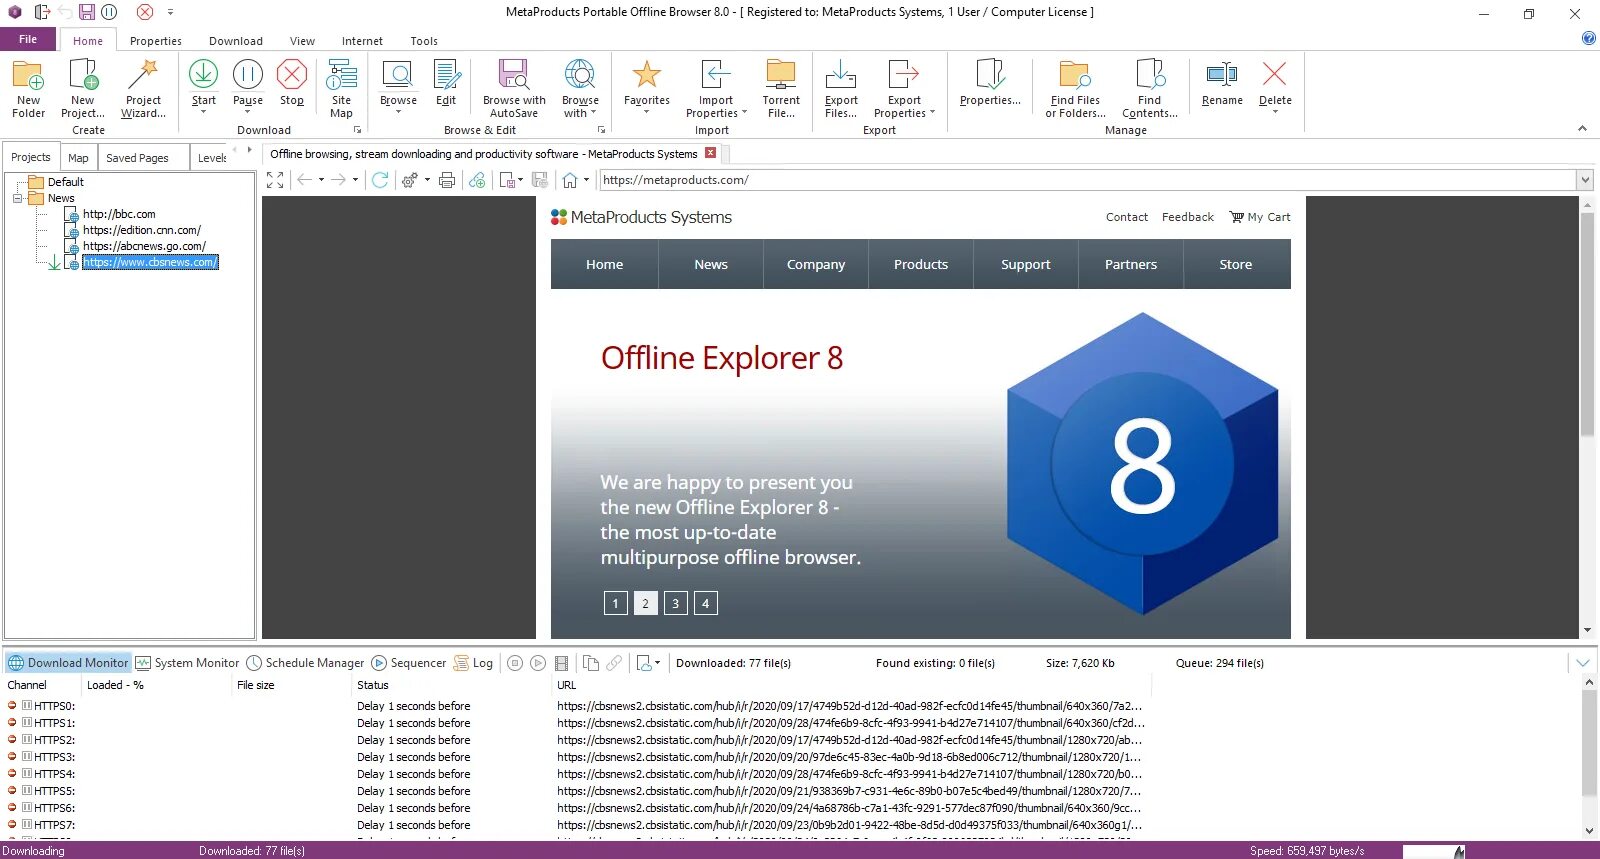The image size is (1600, 859).
Task: Click the New Folder ribbon icon
Action: tap(28, 88)
